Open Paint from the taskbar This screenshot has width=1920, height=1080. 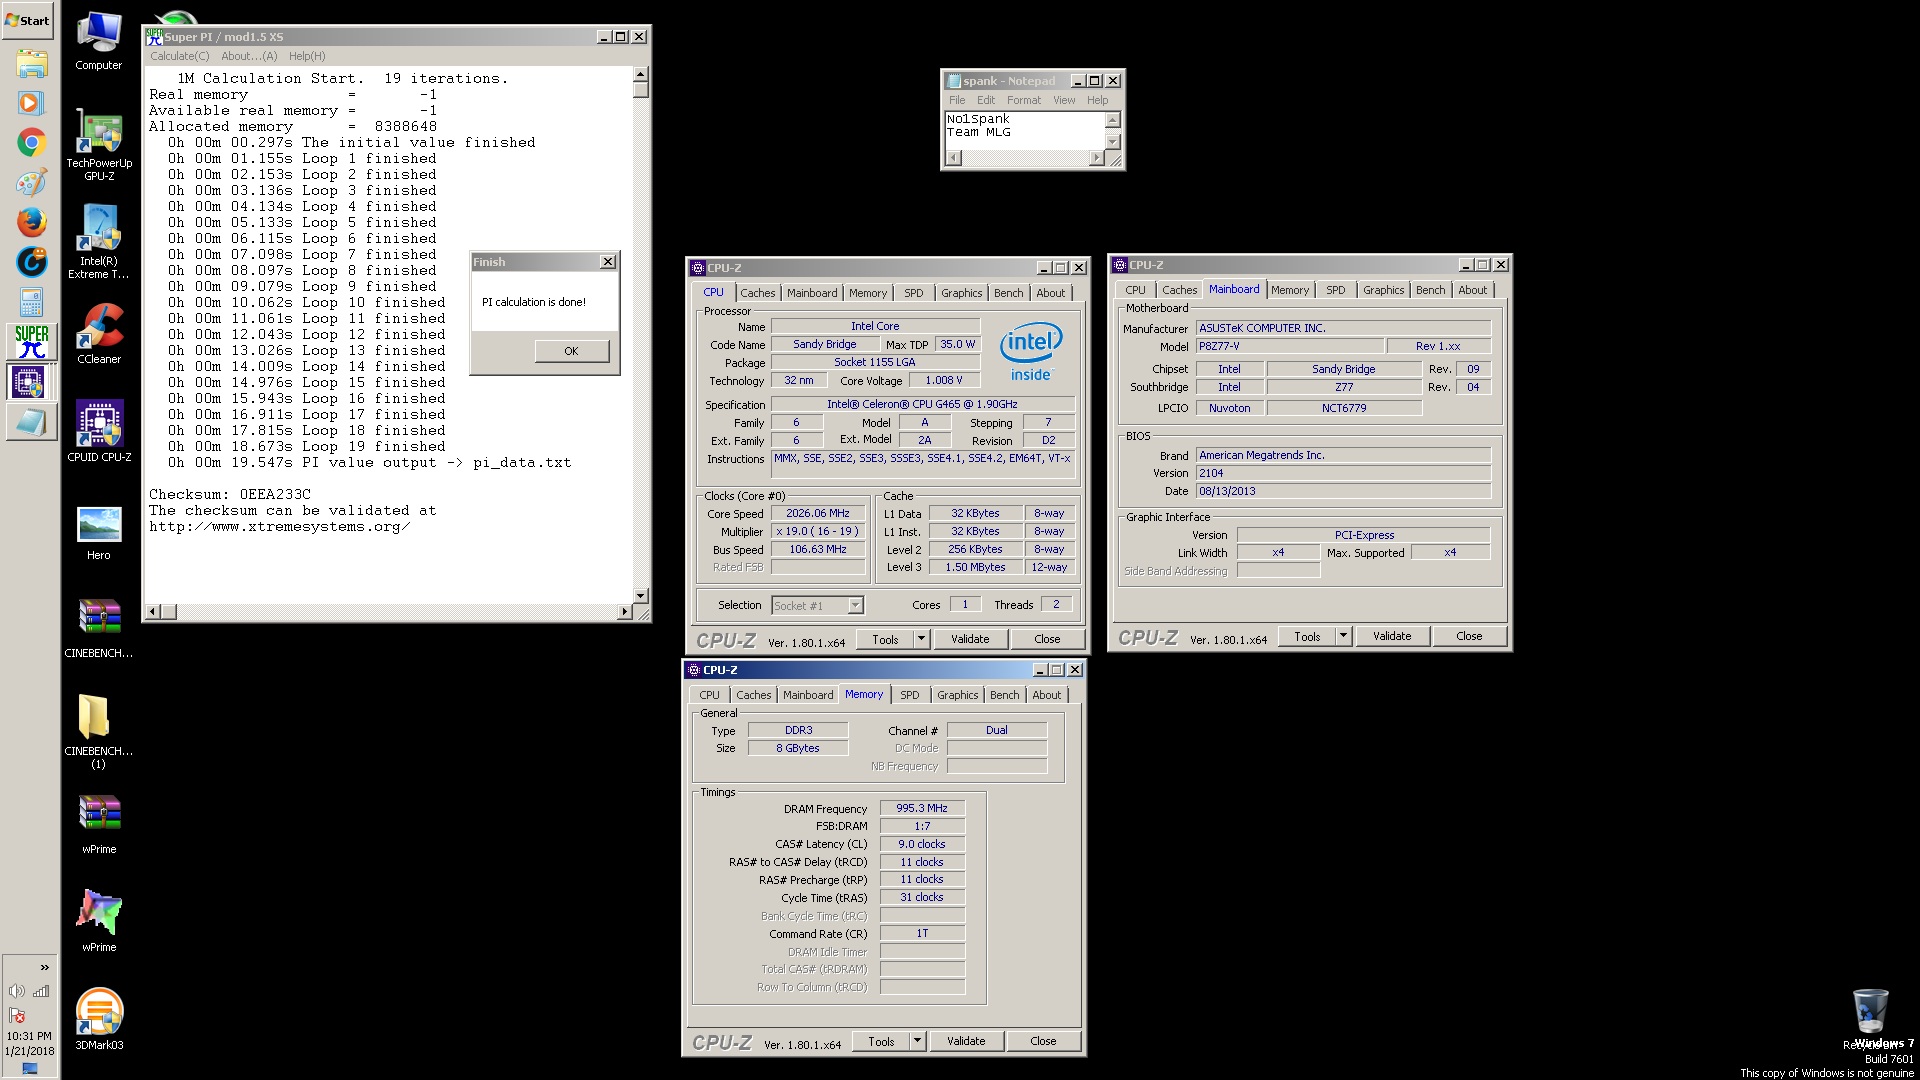tap(31, 183)
